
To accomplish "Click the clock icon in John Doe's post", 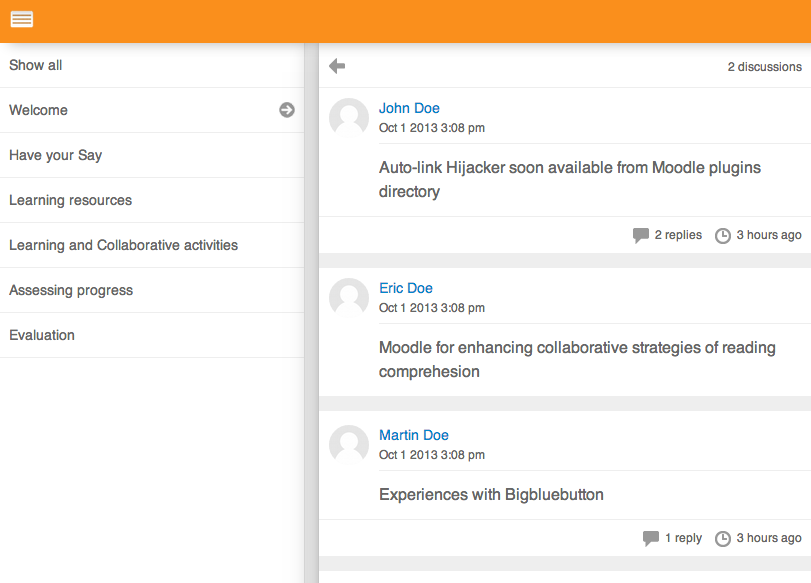I will 723,236.
